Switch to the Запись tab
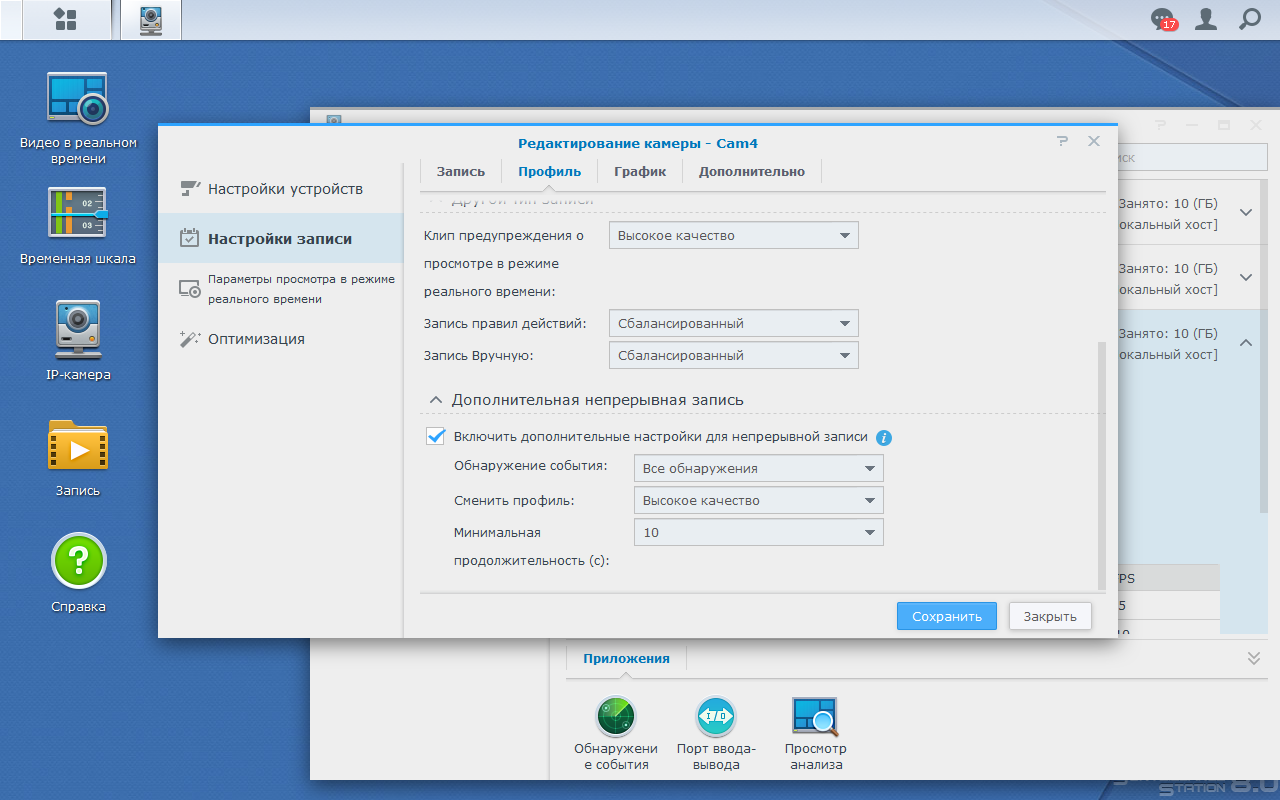This screenshot has height=800, width=1280. 461,171
